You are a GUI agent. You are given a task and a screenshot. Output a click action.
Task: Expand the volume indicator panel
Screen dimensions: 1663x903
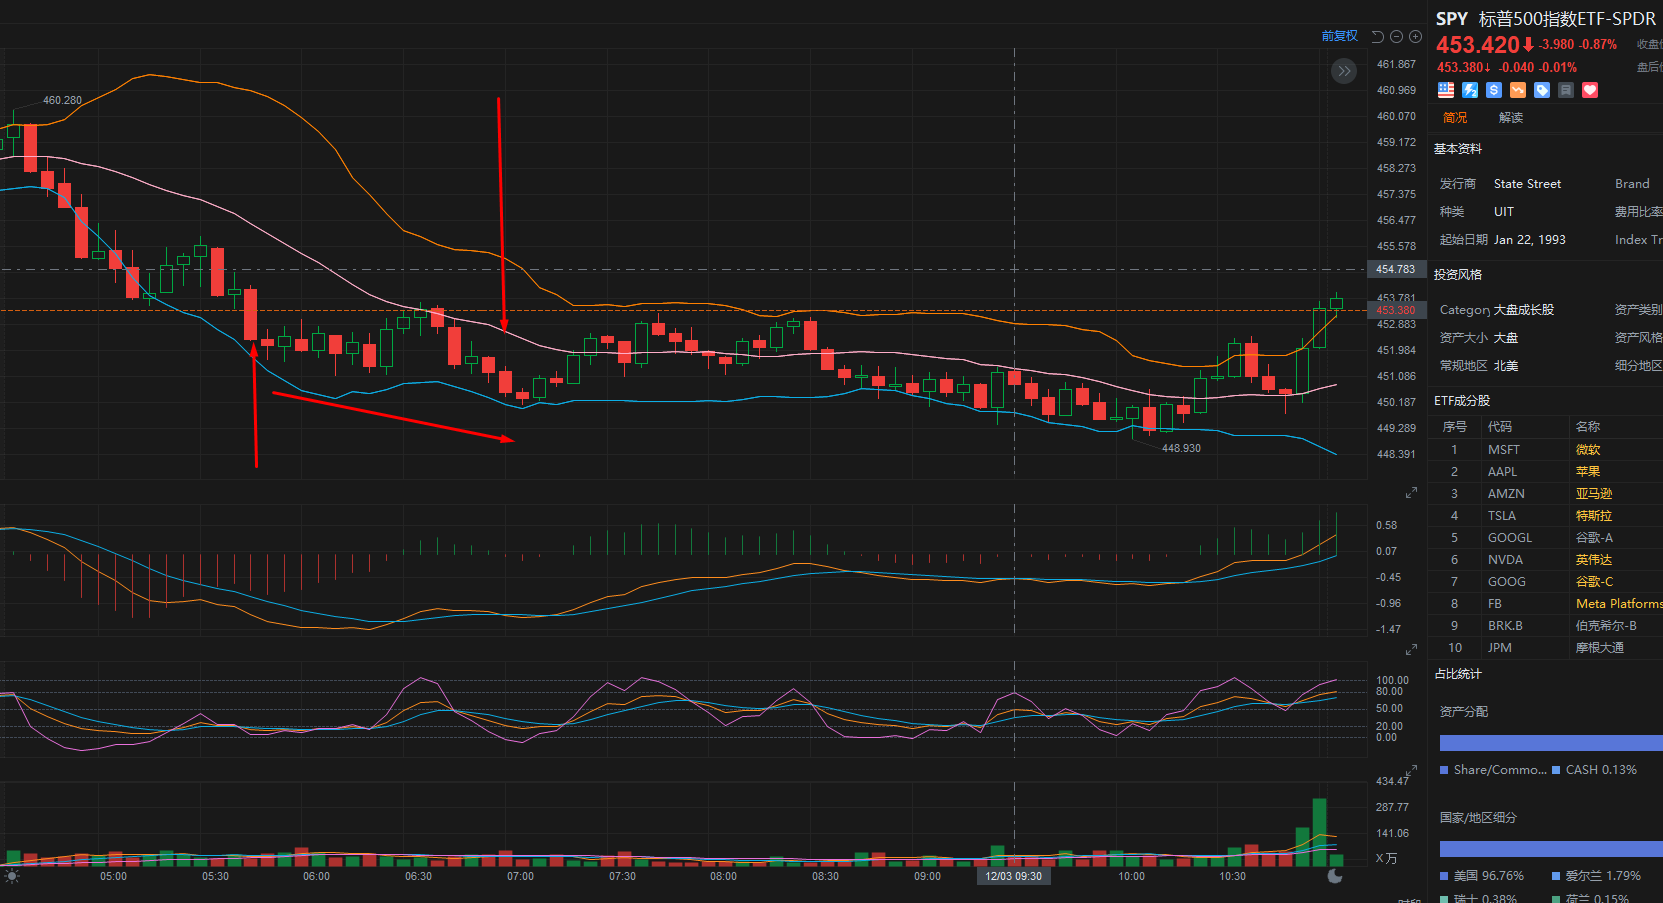[1411, 772]
